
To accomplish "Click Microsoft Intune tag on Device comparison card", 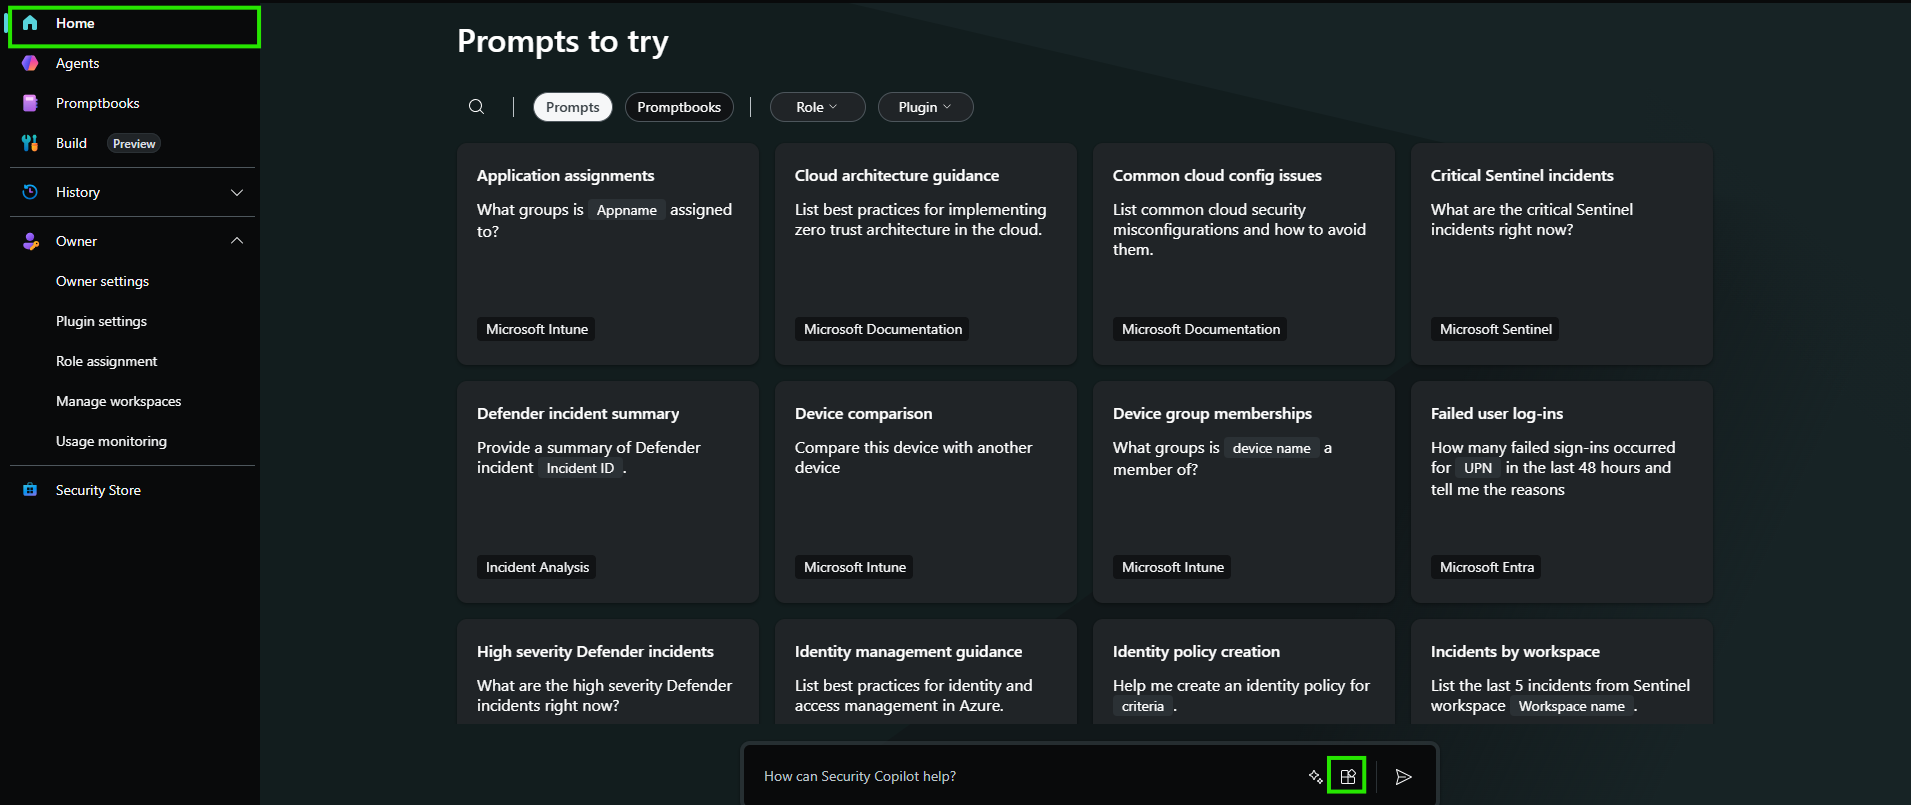I will [855, 567].
